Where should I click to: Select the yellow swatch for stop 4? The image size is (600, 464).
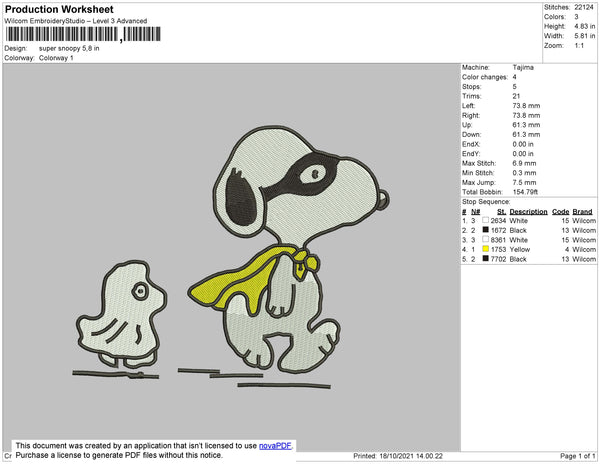tap(486, 249)
